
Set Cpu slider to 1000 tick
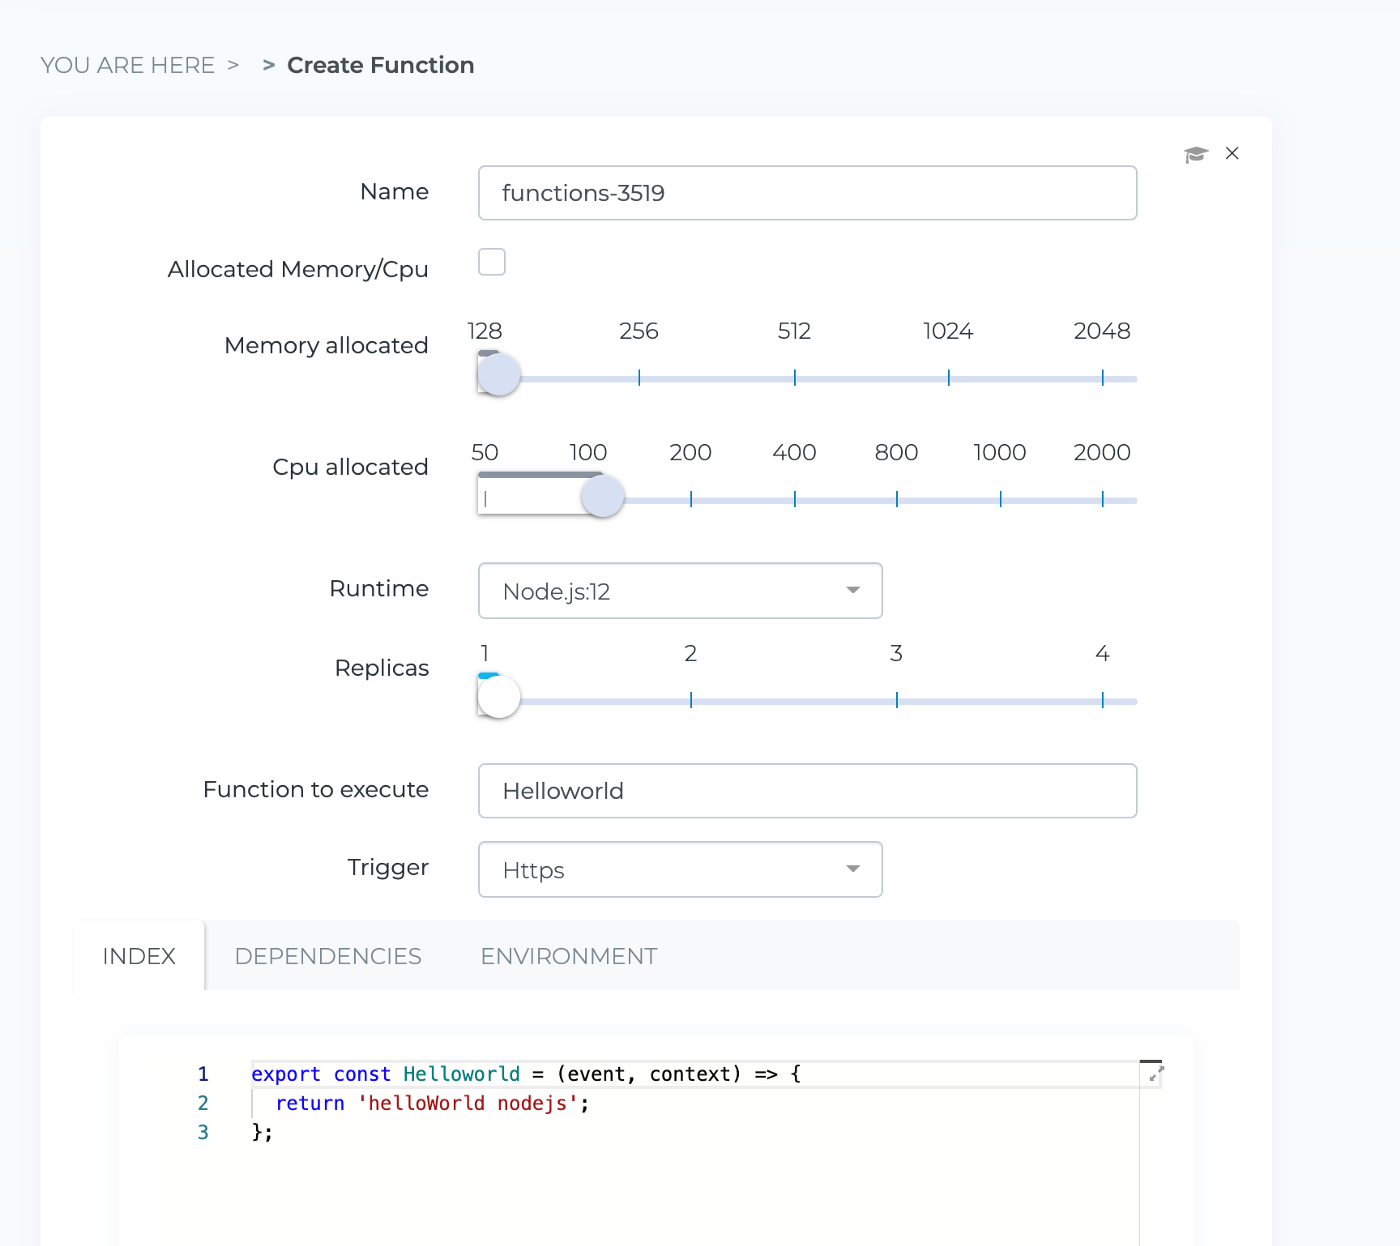pyautogui.click(x=1001, y=499)
